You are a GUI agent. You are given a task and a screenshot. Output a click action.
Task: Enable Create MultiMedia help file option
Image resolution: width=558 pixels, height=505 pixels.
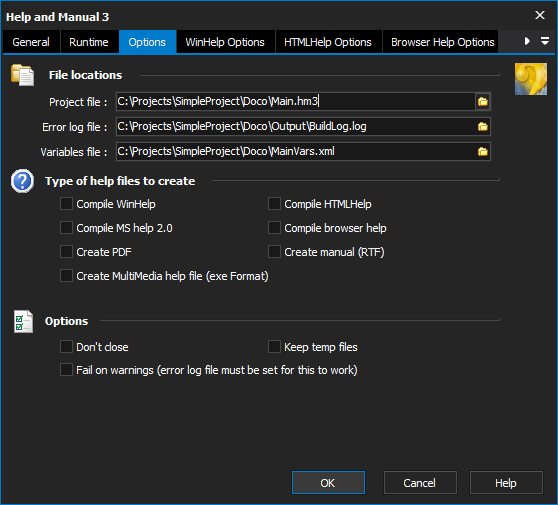66,276
